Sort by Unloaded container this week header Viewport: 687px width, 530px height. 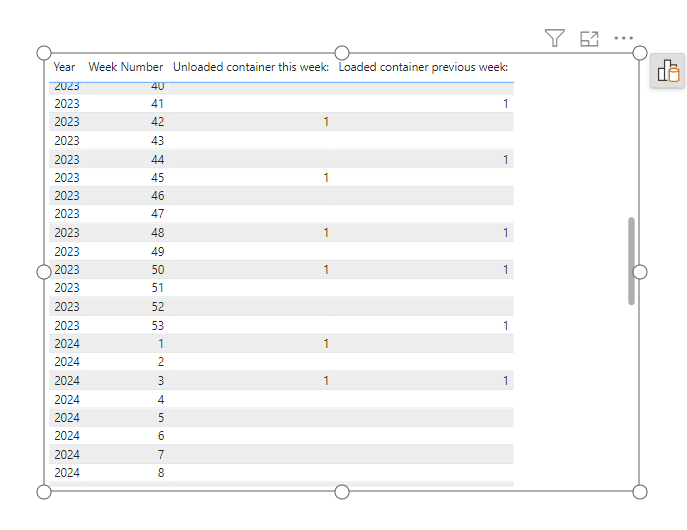(x=251, y=67)
